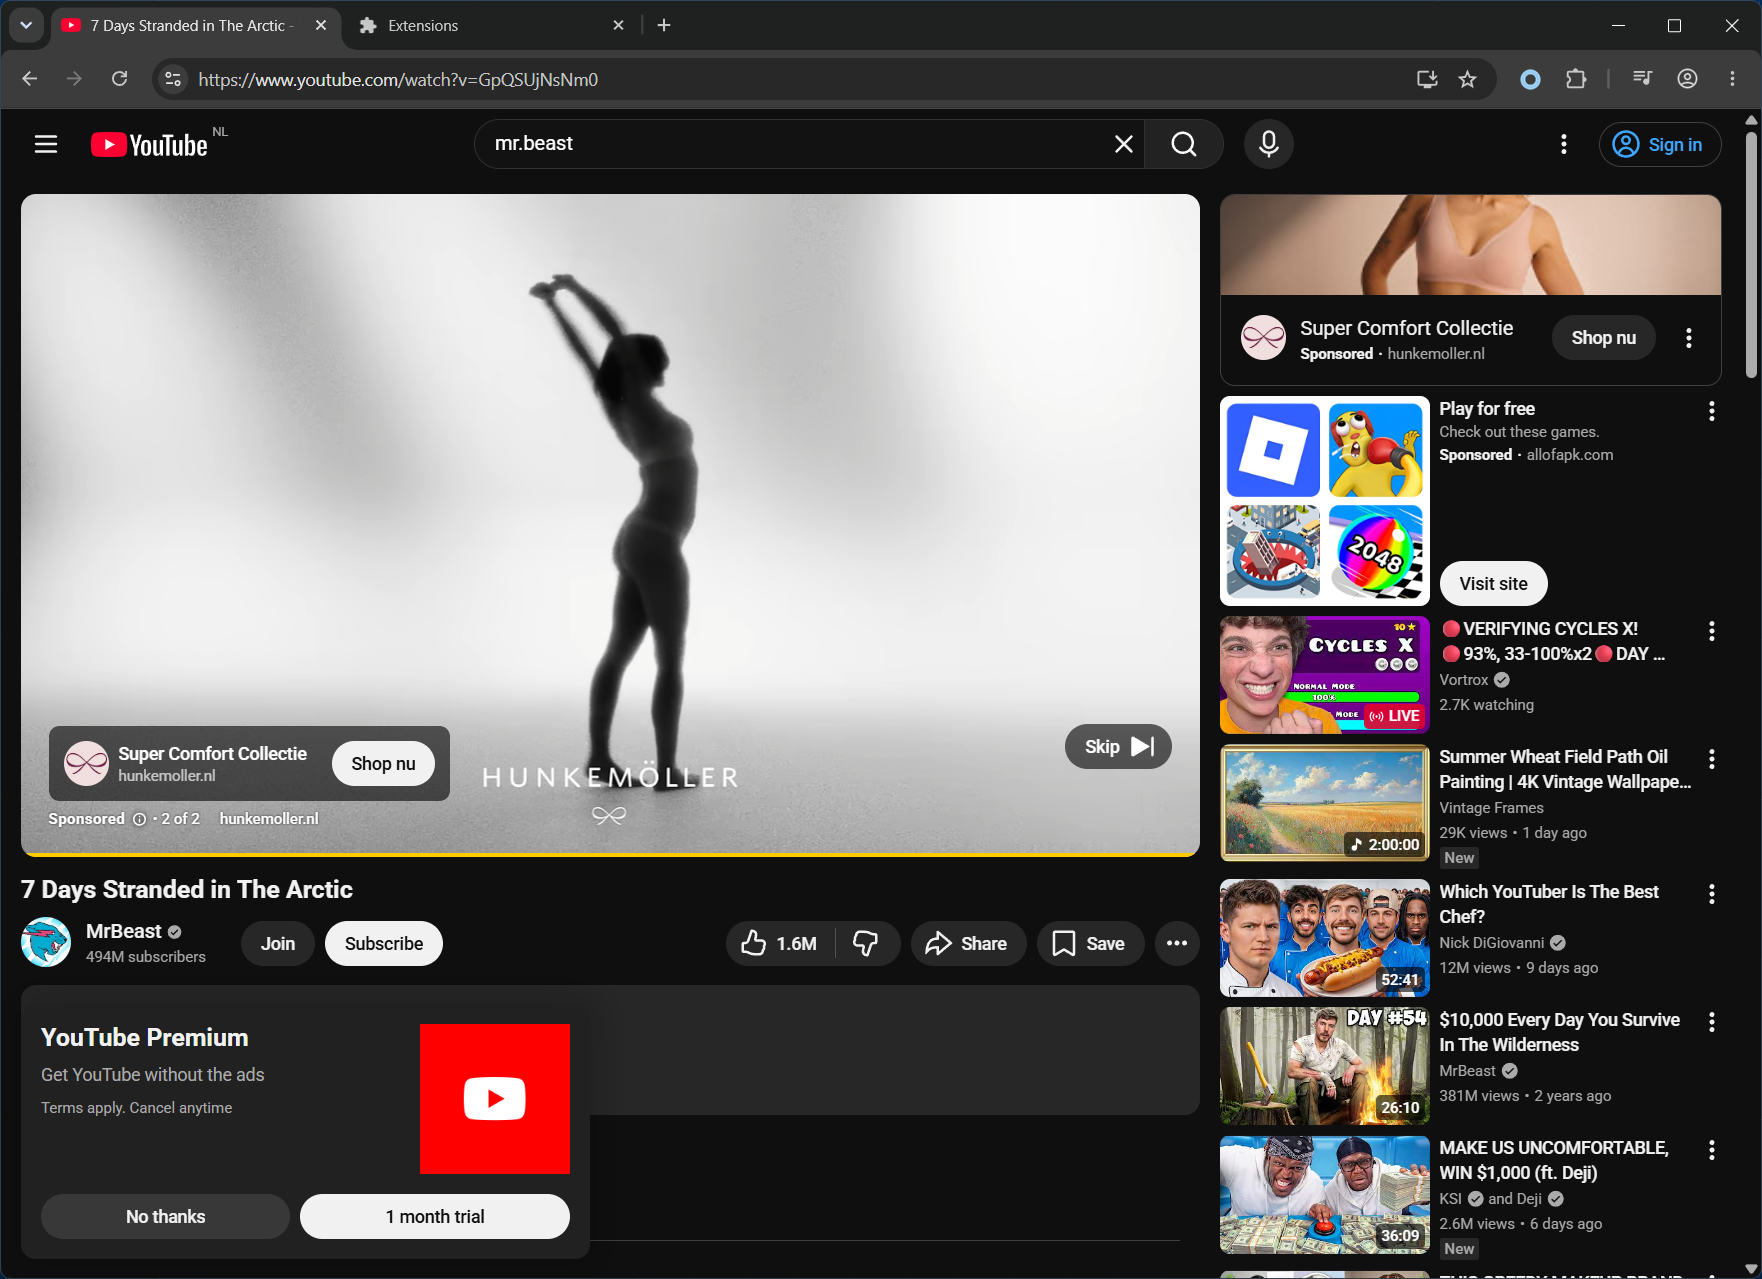Open more actions three-dot button under video

pos(1177,944)
